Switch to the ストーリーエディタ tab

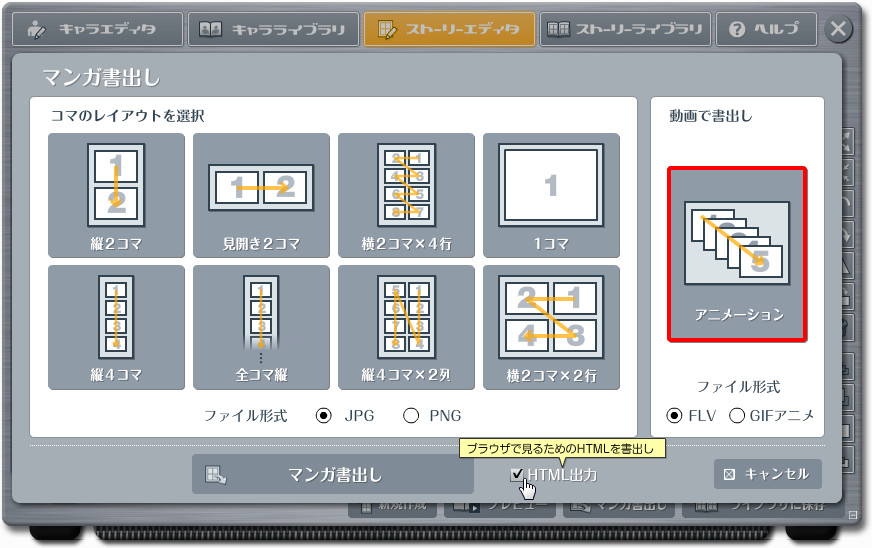(449, 29)
